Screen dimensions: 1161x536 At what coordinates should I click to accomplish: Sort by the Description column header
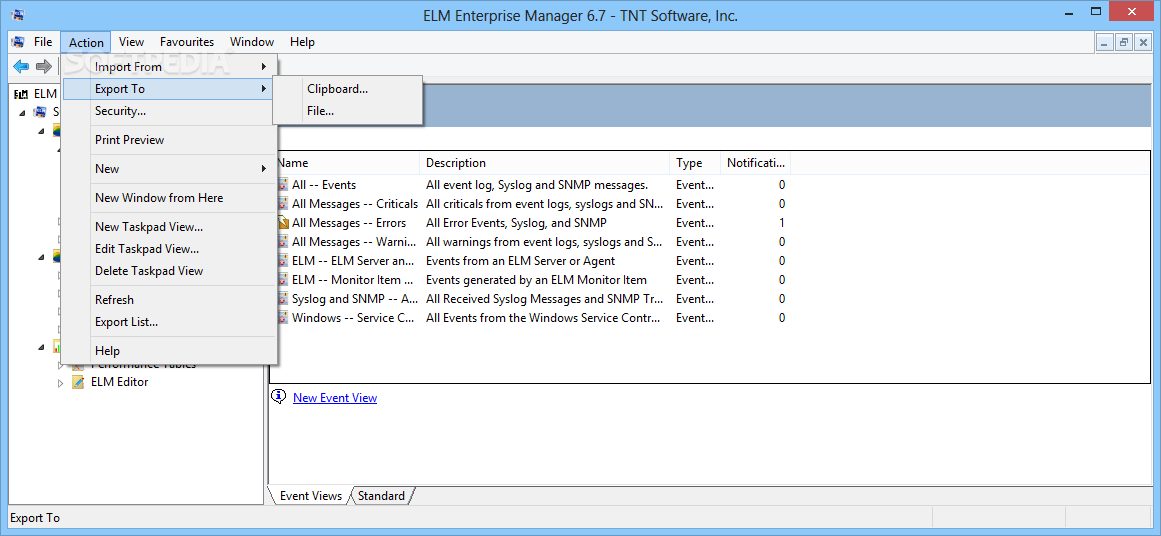click(x=545, y=163)
